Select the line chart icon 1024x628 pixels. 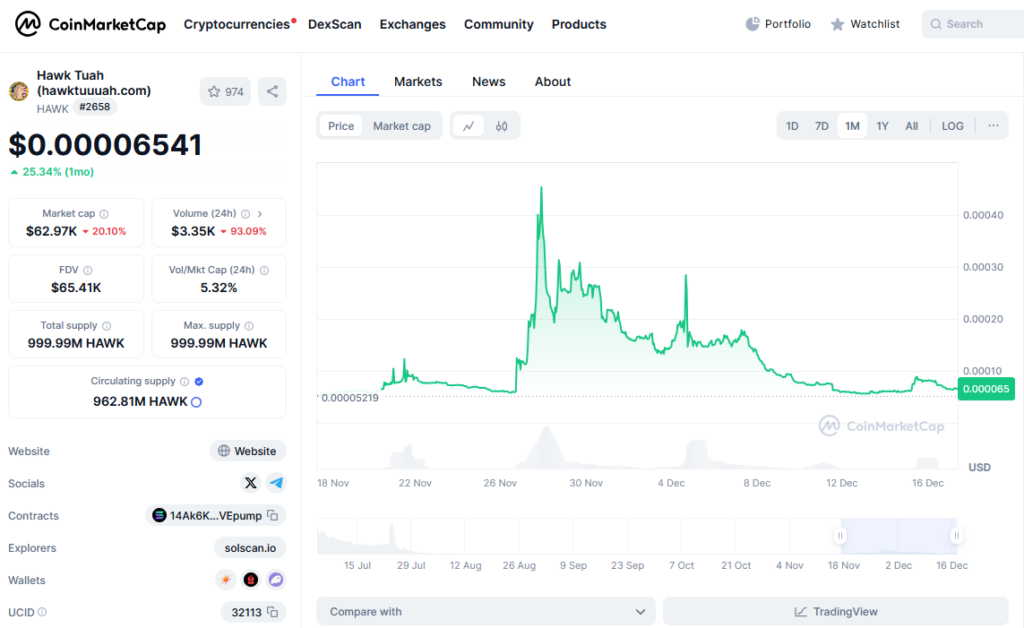click(x=468, y=126)
